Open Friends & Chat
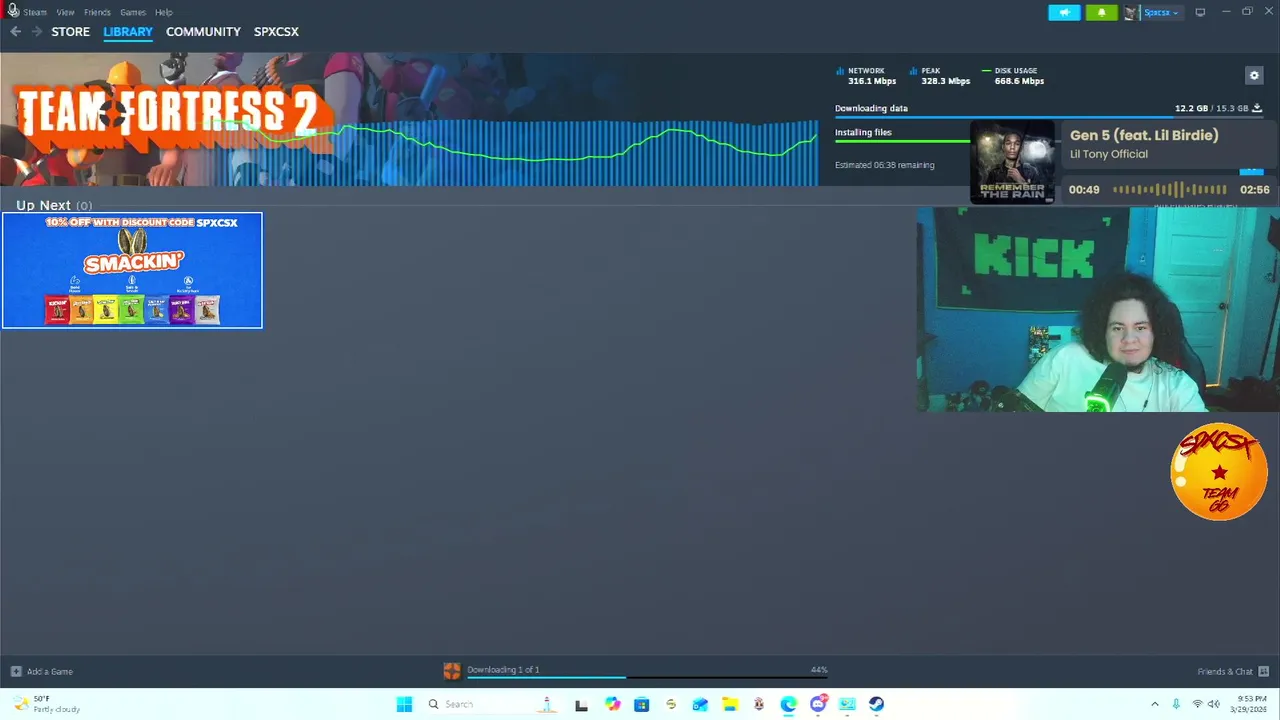This screenshot has width=1280, height=720. click(1233, 671)
